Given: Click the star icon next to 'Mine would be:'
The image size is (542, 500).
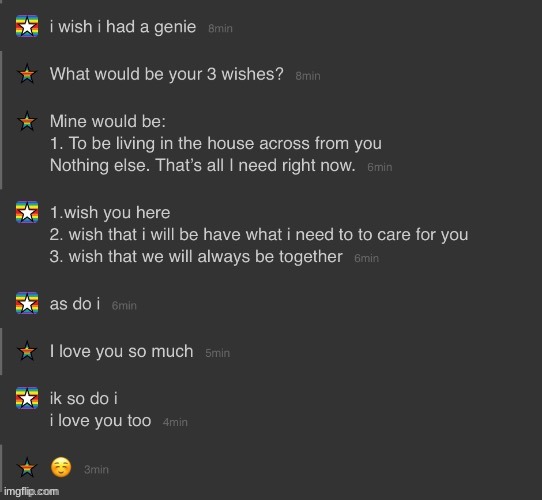Looking at the screenshot, I should click(x=27, y=121).
